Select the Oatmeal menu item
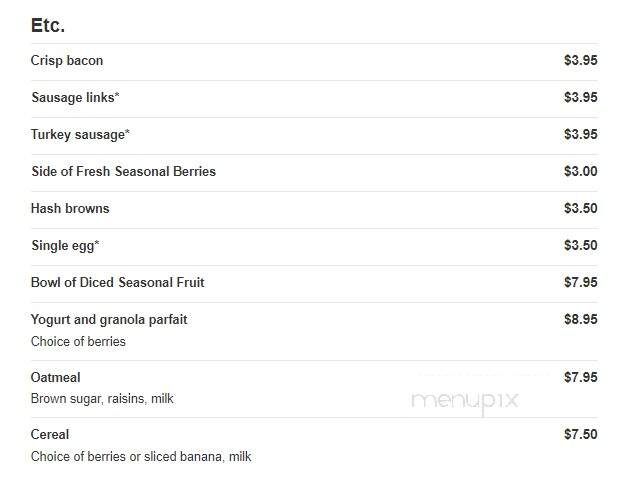This screenshot has width=644, height=483. tap(55, 377)
